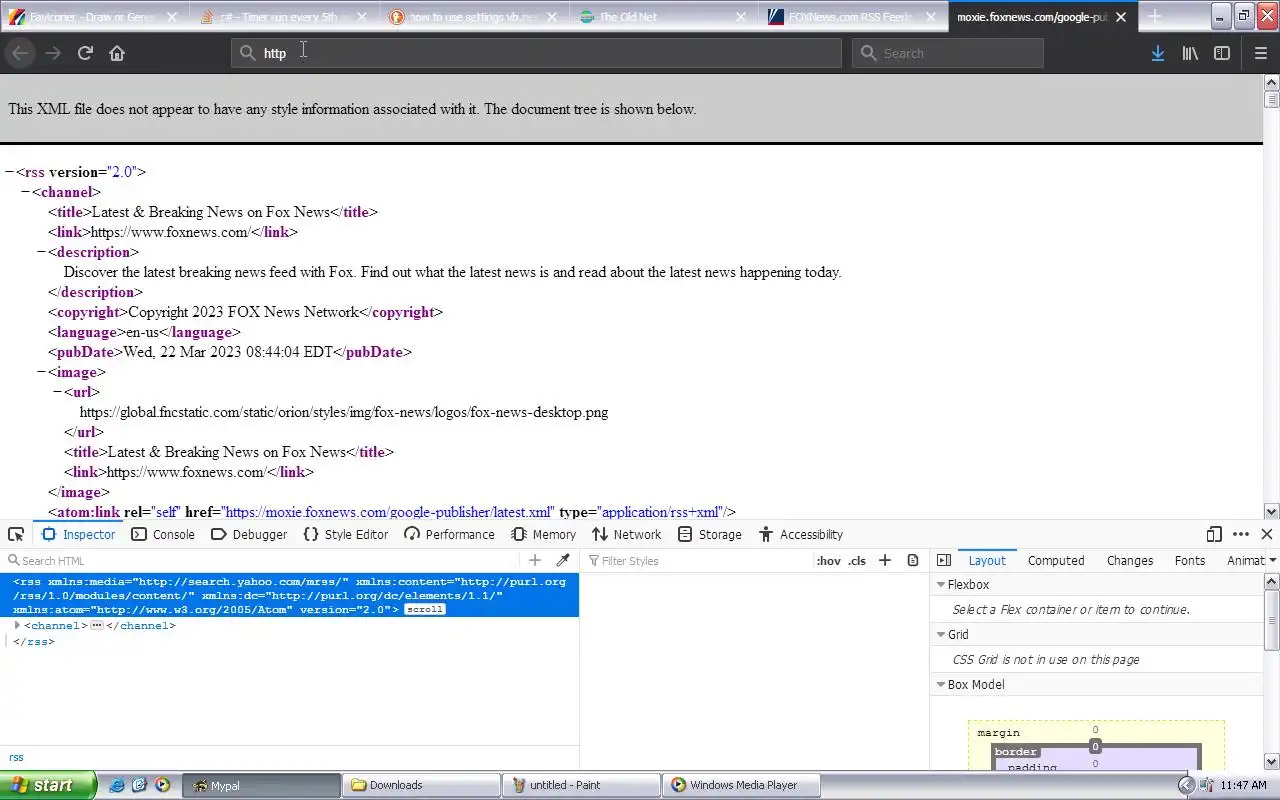The width and height of the screenshot is (1280, 800).
Task: Add a new style rule
Action: coord(884,560)
